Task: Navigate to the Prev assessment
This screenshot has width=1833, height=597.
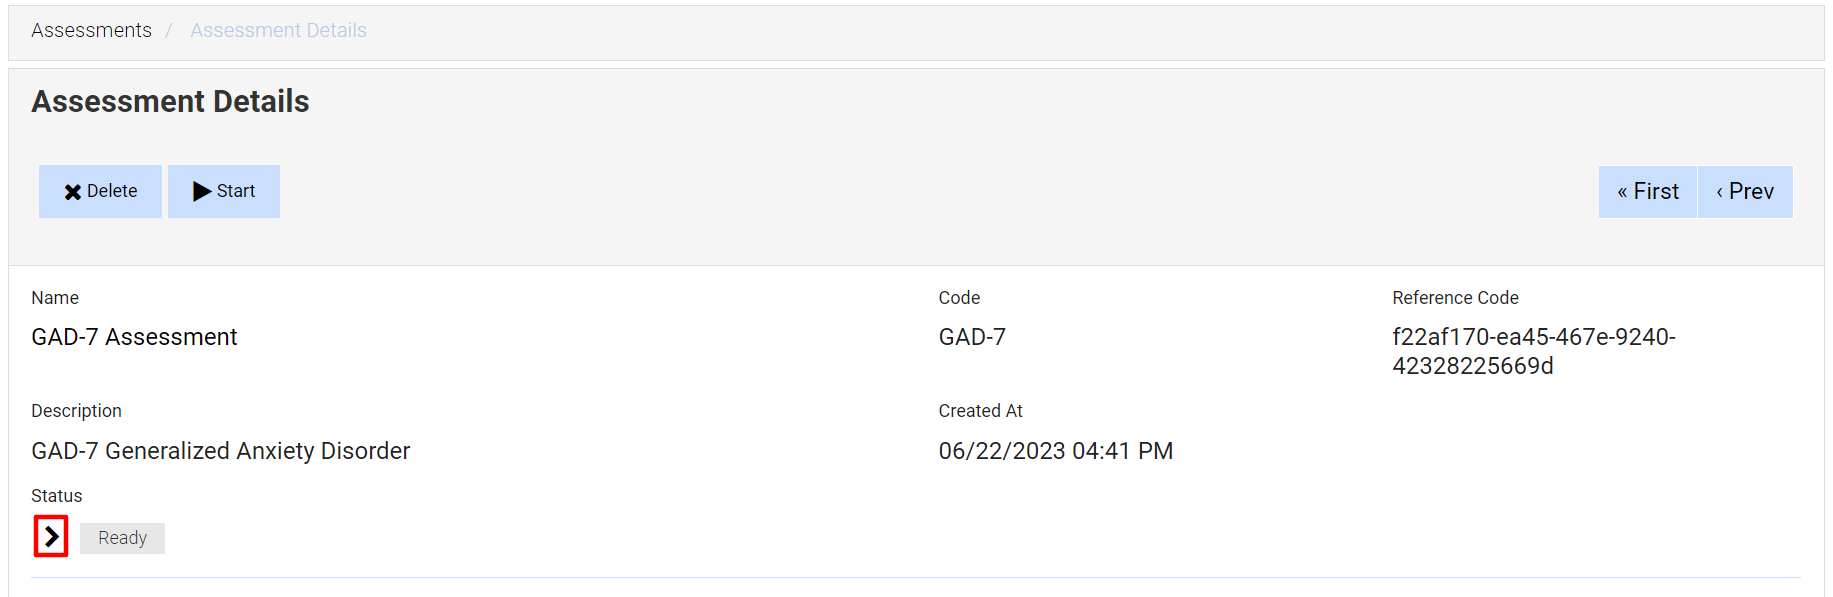Action: tap(1745, 191)
